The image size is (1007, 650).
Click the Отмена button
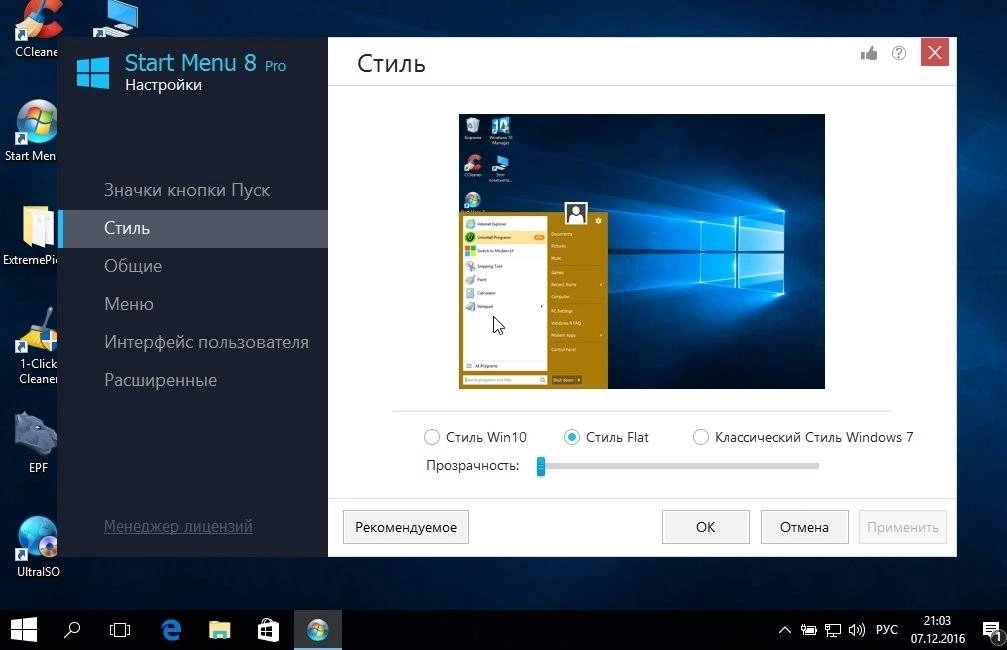point(805,527)
